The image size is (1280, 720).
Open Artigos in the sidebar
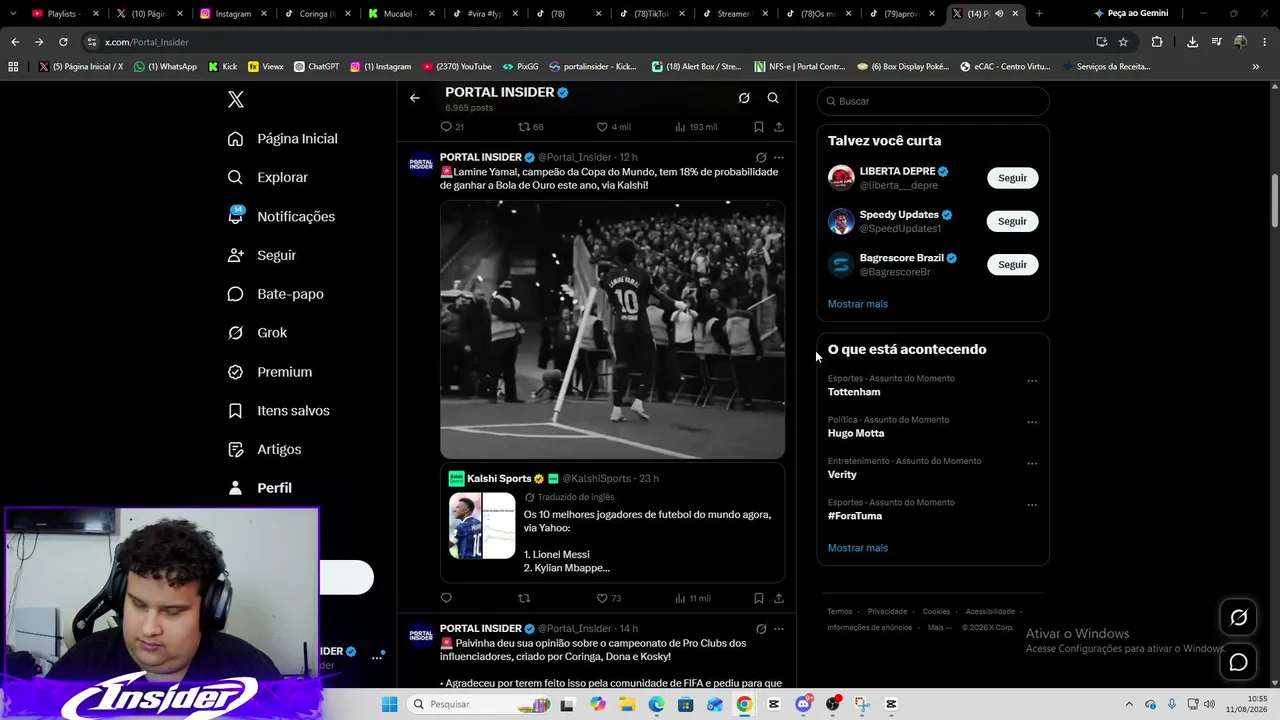click(x=264, y=450)
